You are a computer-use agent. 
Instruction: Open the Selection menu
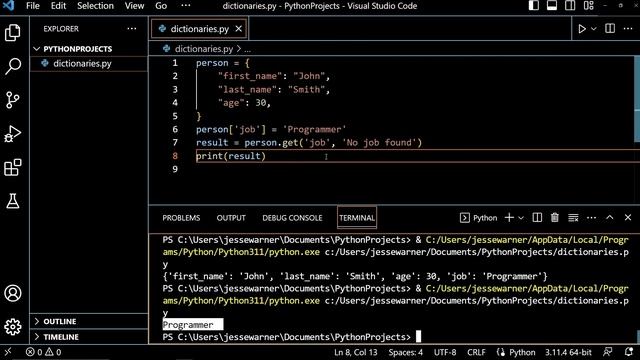point(96,6)
